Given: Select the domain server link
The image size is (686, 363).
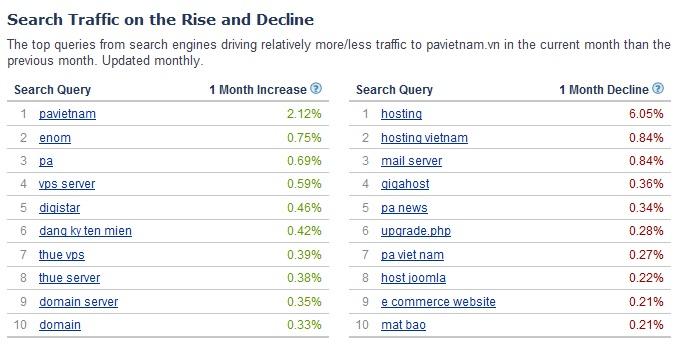Looking at the screenshot, I should [x=79, y=302].
